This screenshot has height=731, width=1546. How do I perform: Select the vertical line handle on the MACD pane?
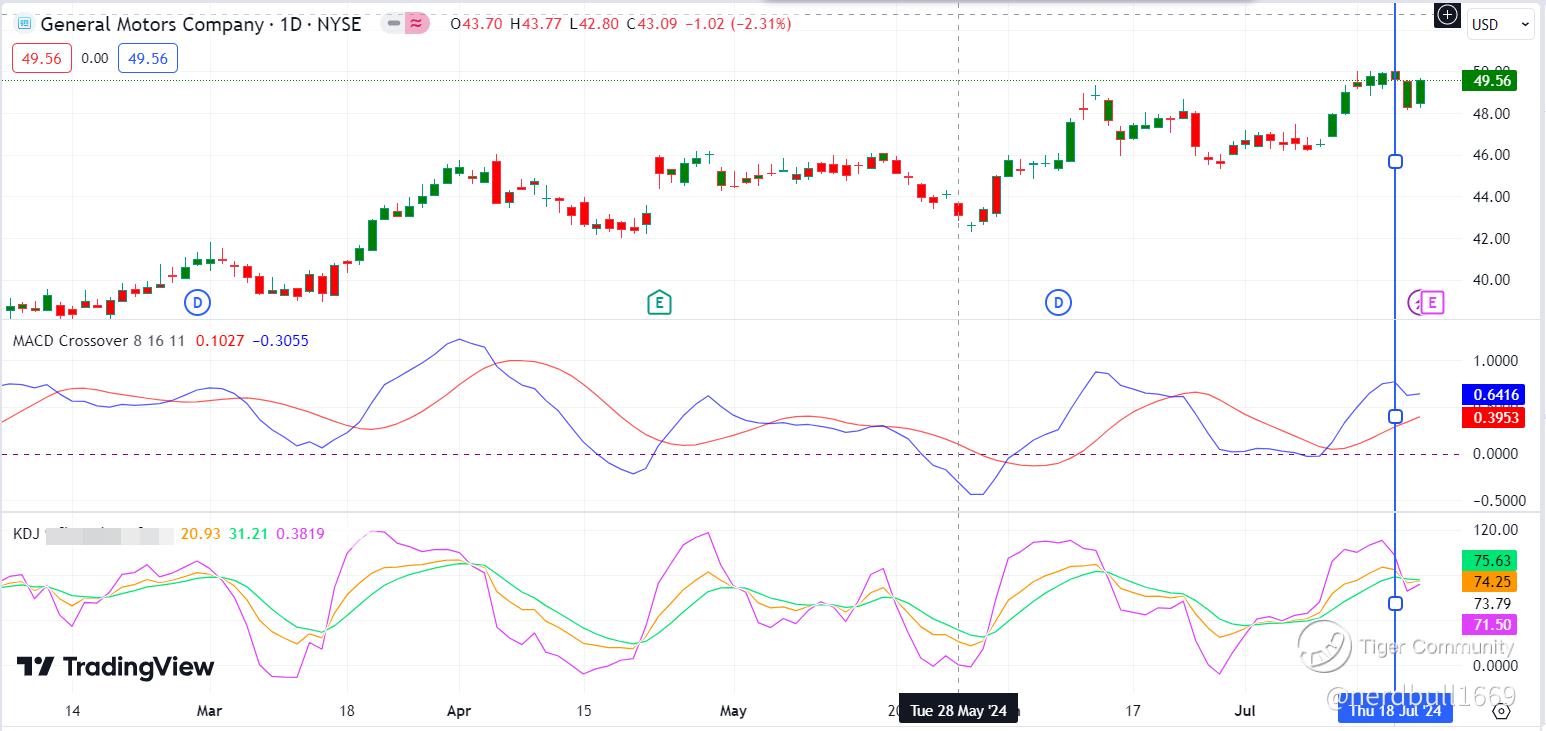point(1396,416)
